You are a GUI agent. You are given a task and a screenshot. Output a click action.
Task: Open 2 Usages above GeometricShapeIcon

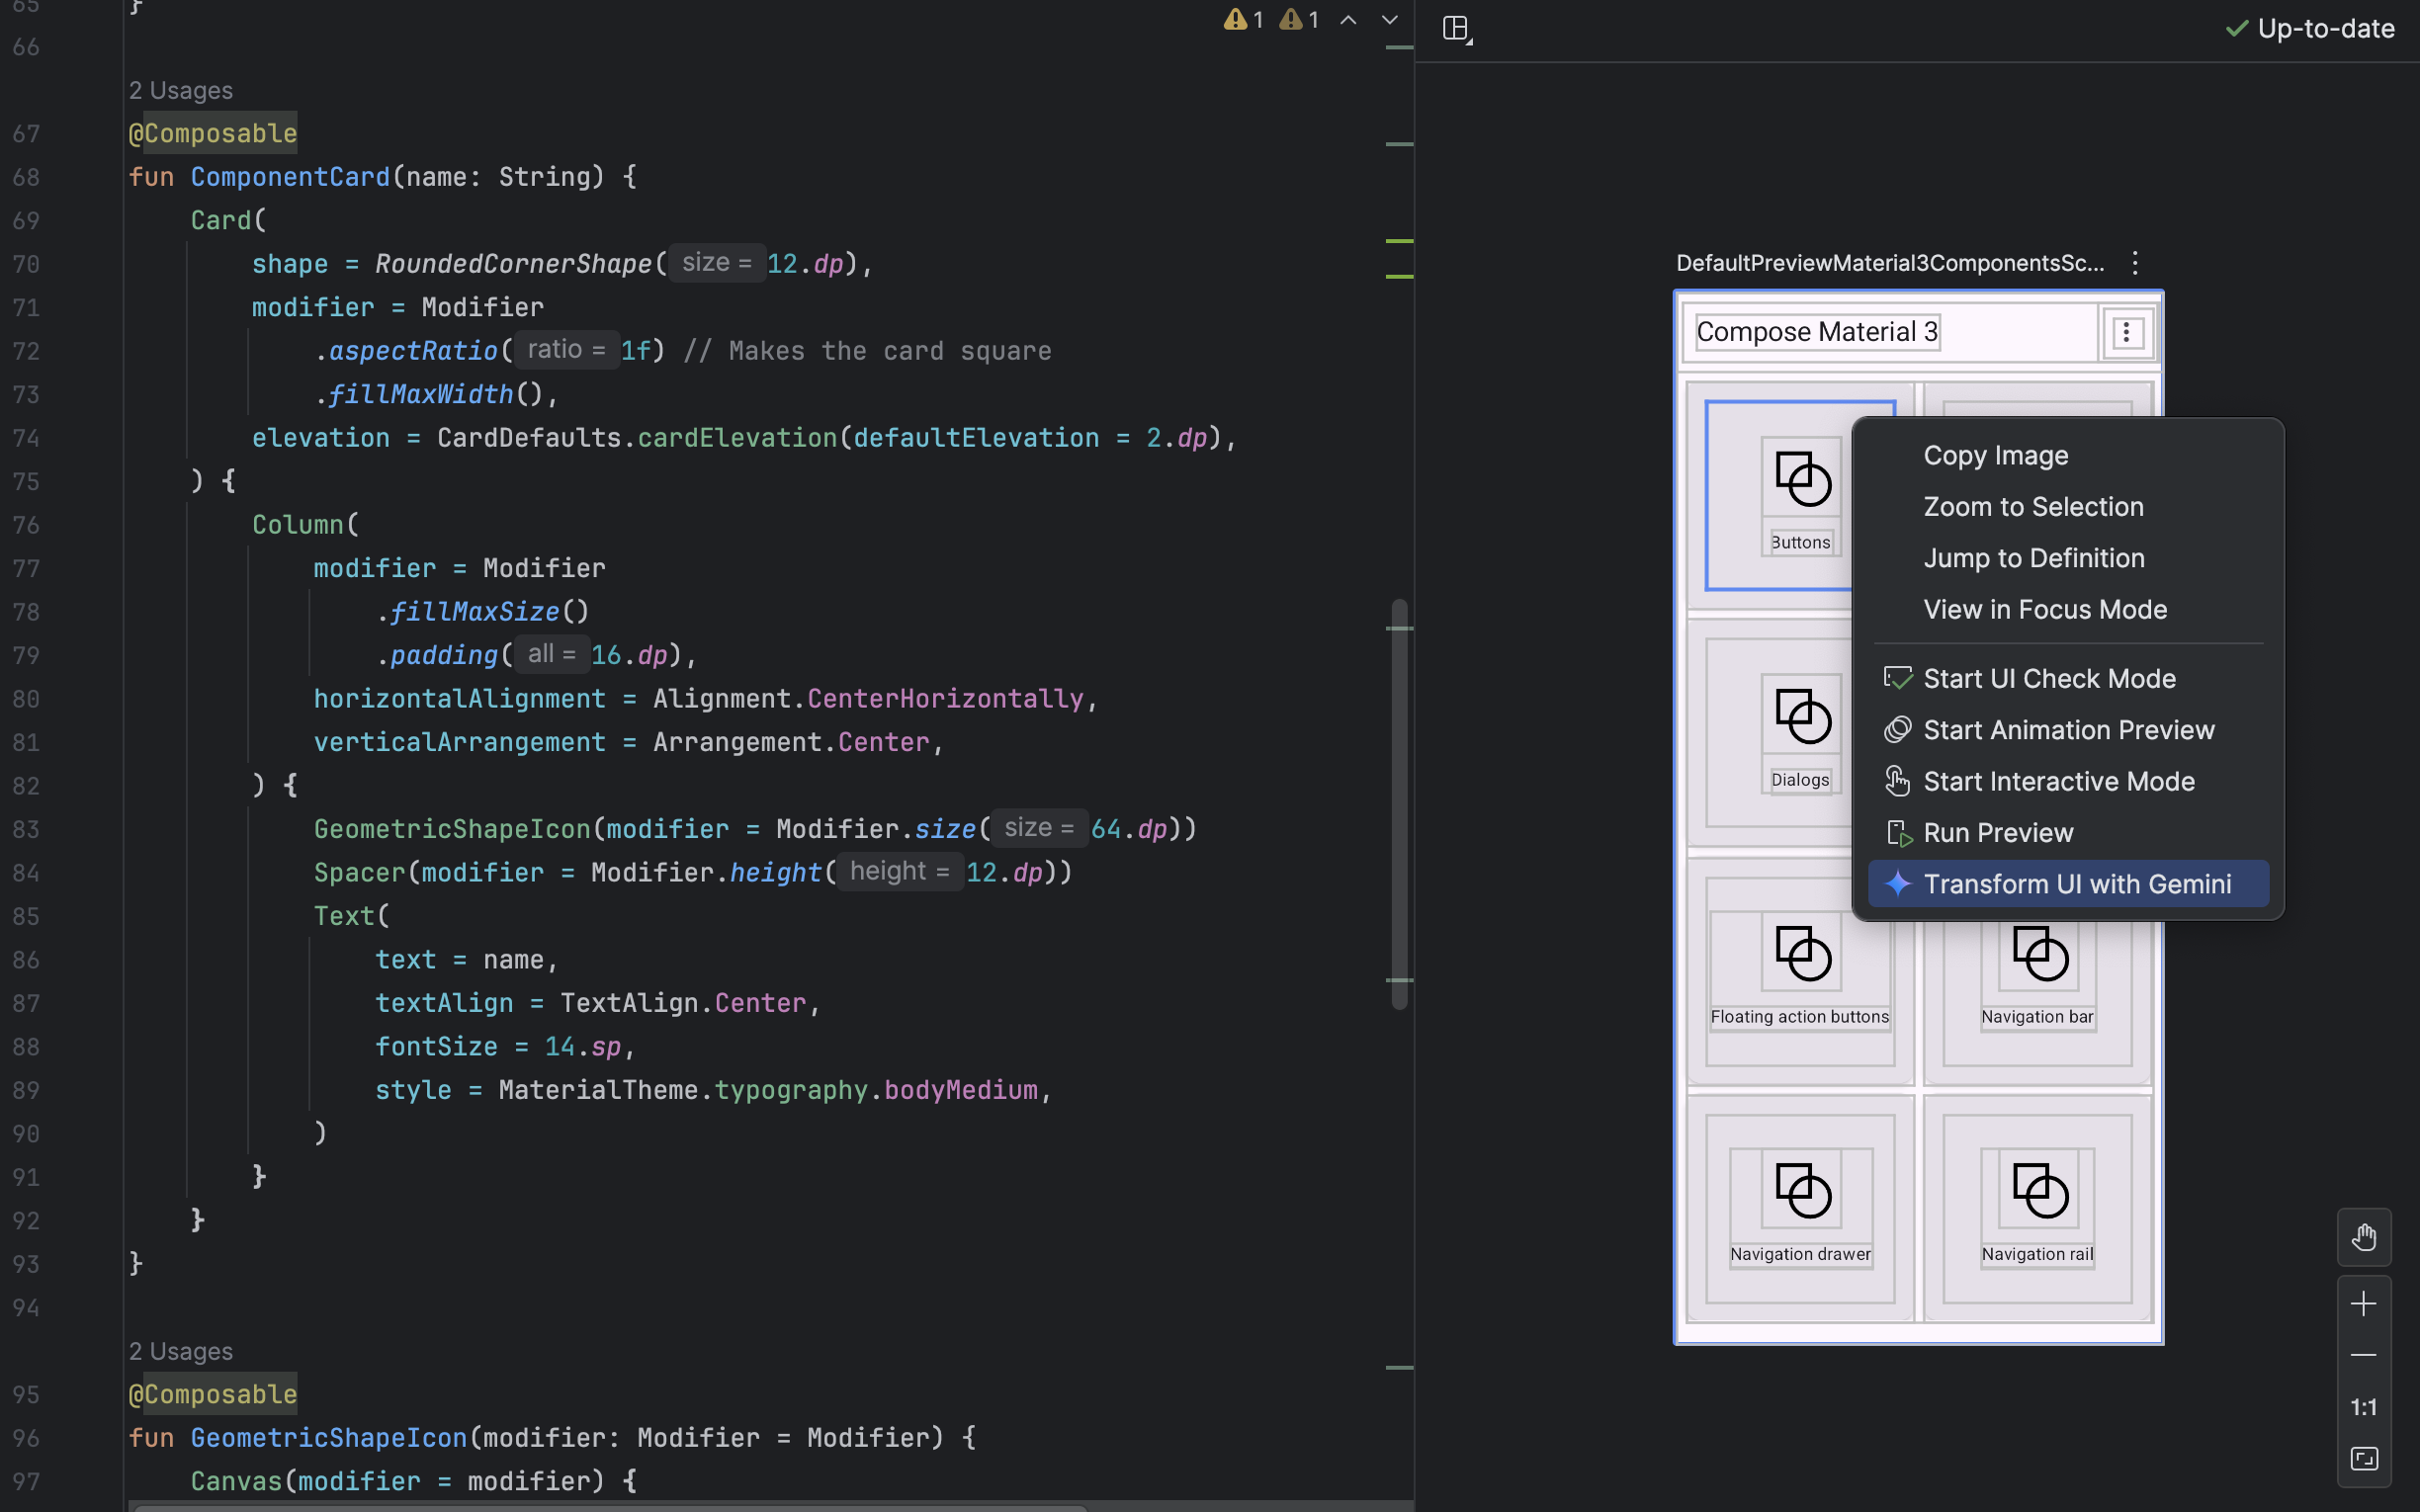tap(181, 1350)
